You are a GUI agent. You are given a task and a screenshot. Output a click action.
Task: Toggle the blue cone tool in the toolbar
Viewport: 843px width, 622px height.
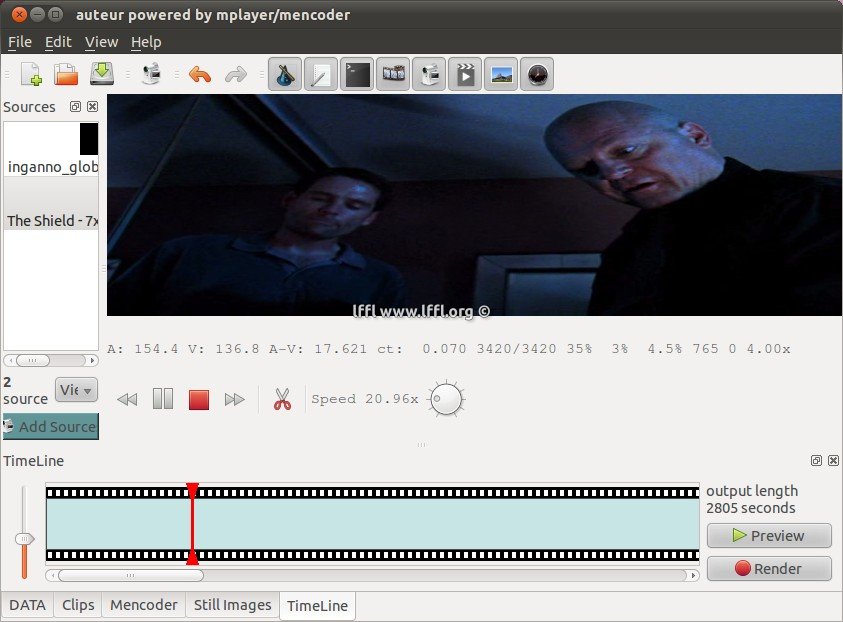tap(285, 74)
